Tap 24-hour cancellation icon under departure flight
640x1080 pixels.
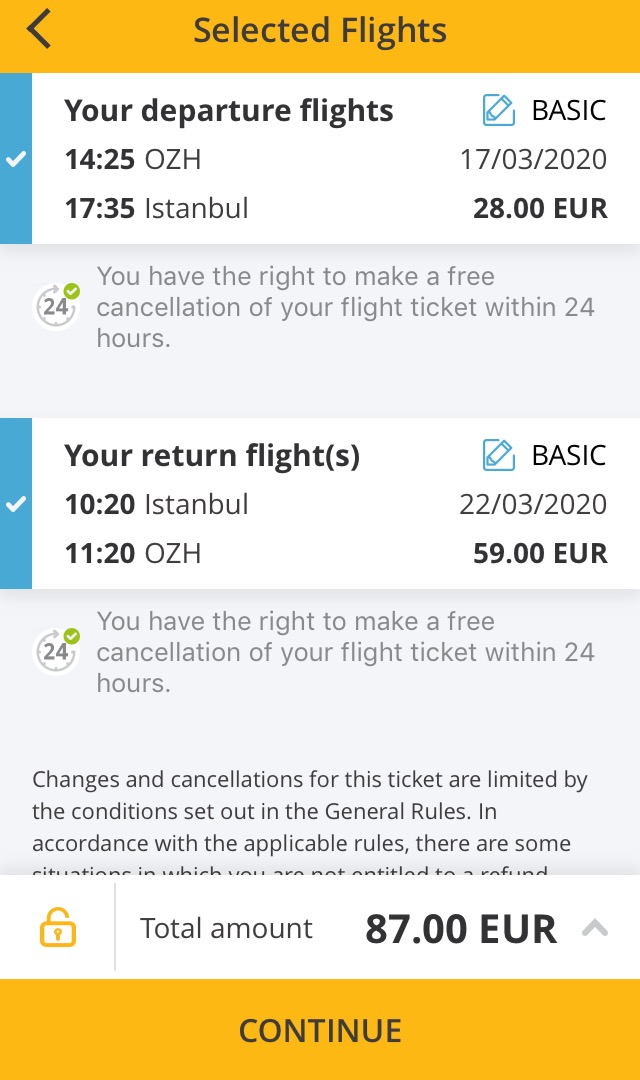pyautogui.click(x=57, y=305)
